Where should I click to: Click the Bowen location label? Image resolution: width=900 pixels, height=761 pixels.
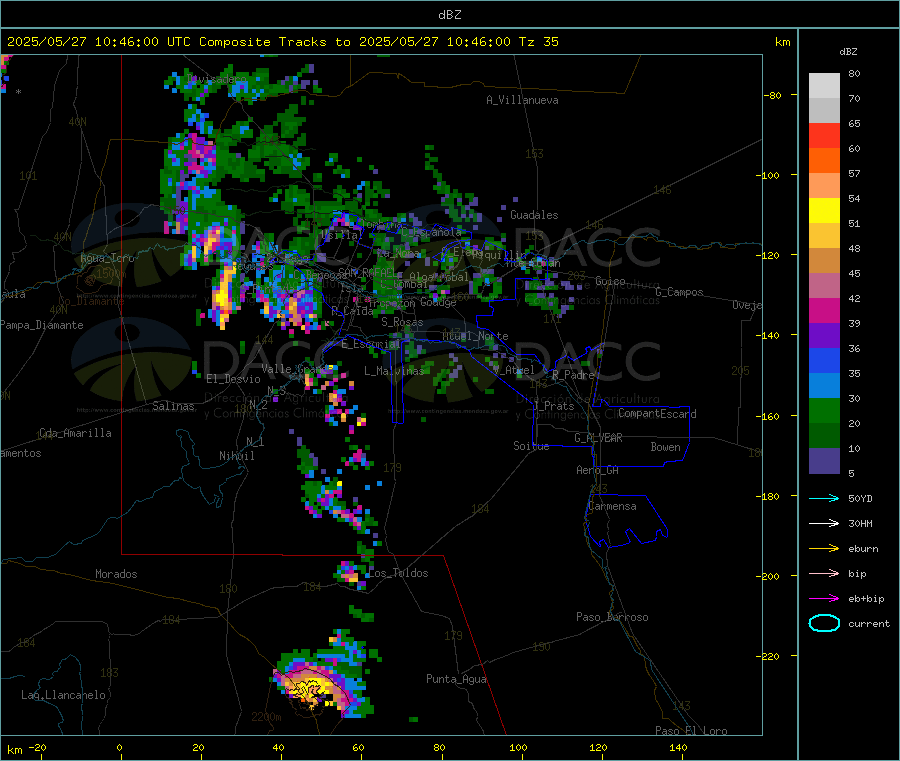[x=666, y=447]
